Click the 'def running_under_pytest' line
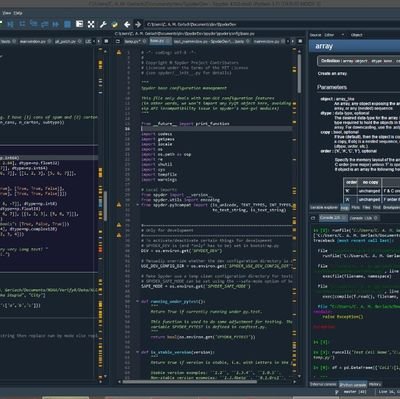 pos(173,301)
